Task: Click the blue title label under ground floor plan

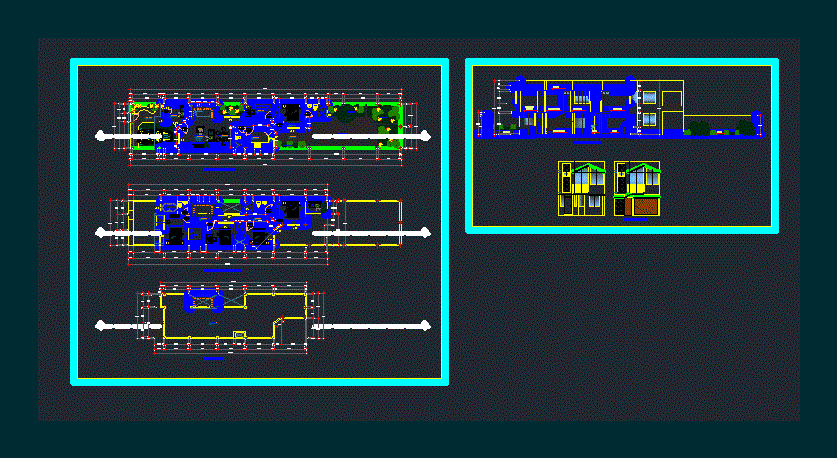Action: click(x=219, y=171)
